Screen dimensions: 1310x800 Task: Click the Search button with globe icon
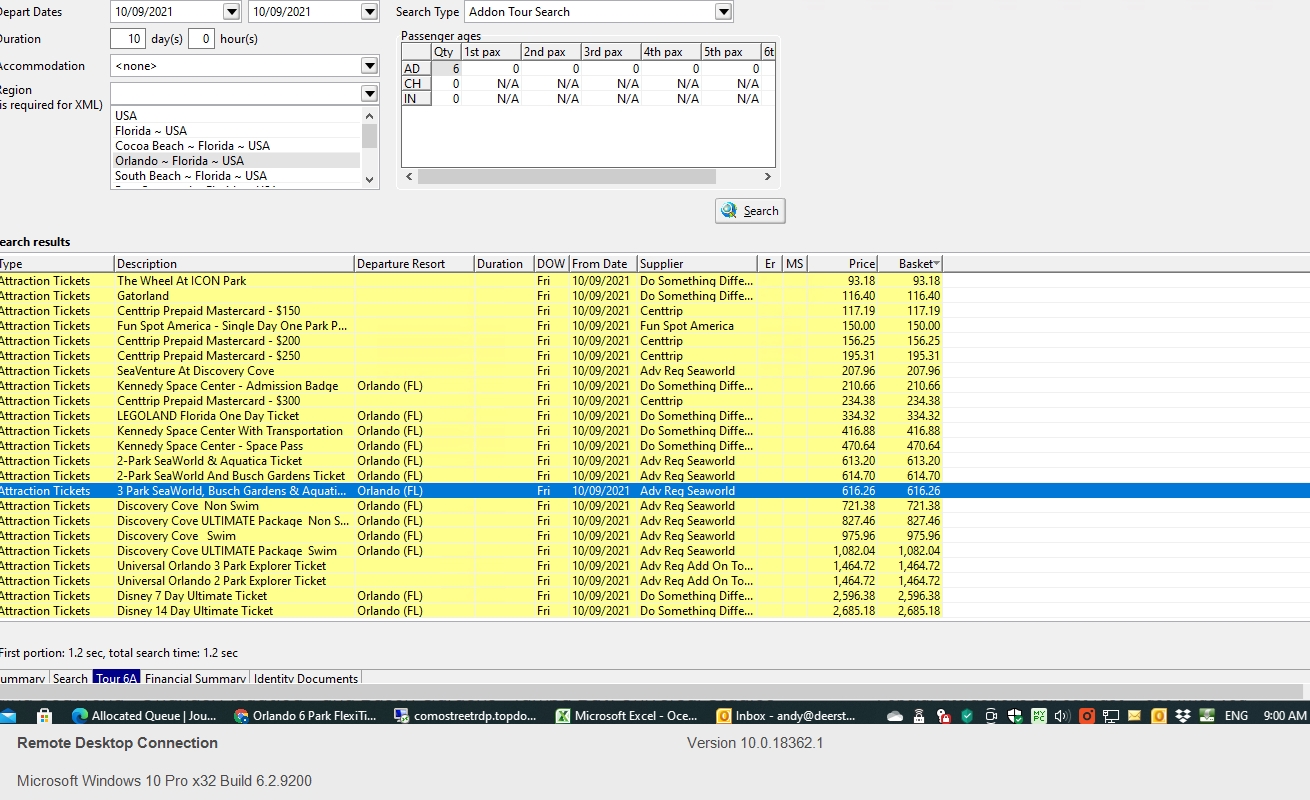tap(750, 211)
